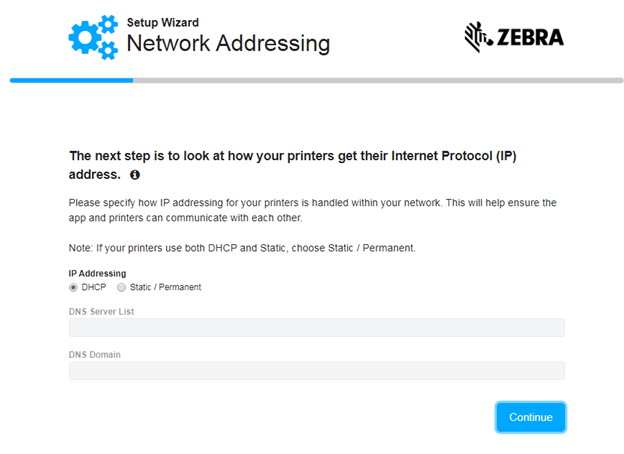Image resolution: width=624 pixels, height=454 pixels.
Task: Click the info icon beside the heading
Action: [x=135, y=174]
